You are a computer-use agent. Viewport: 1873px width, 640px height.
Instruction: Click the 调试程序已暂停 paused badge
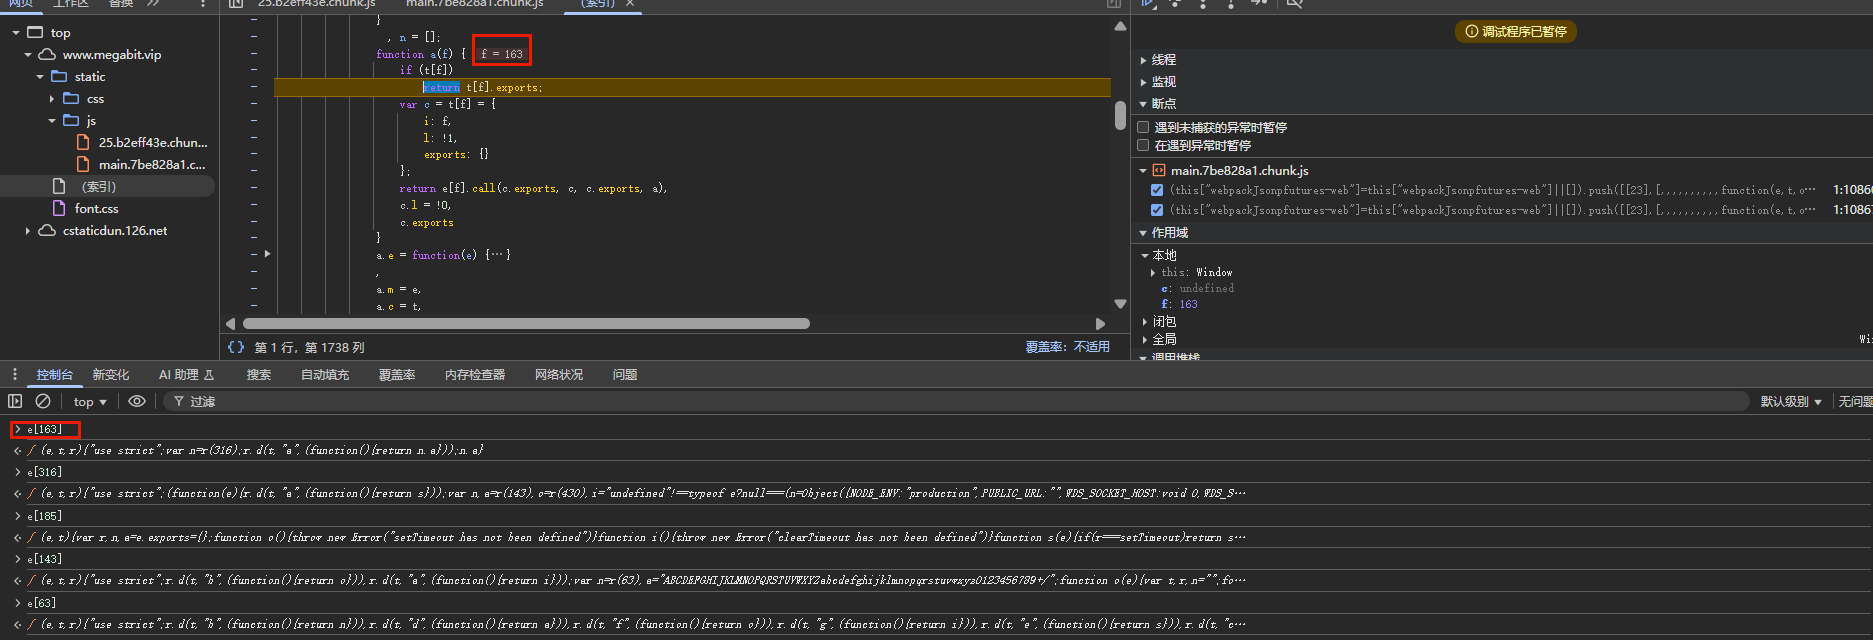pos(1516,31)
